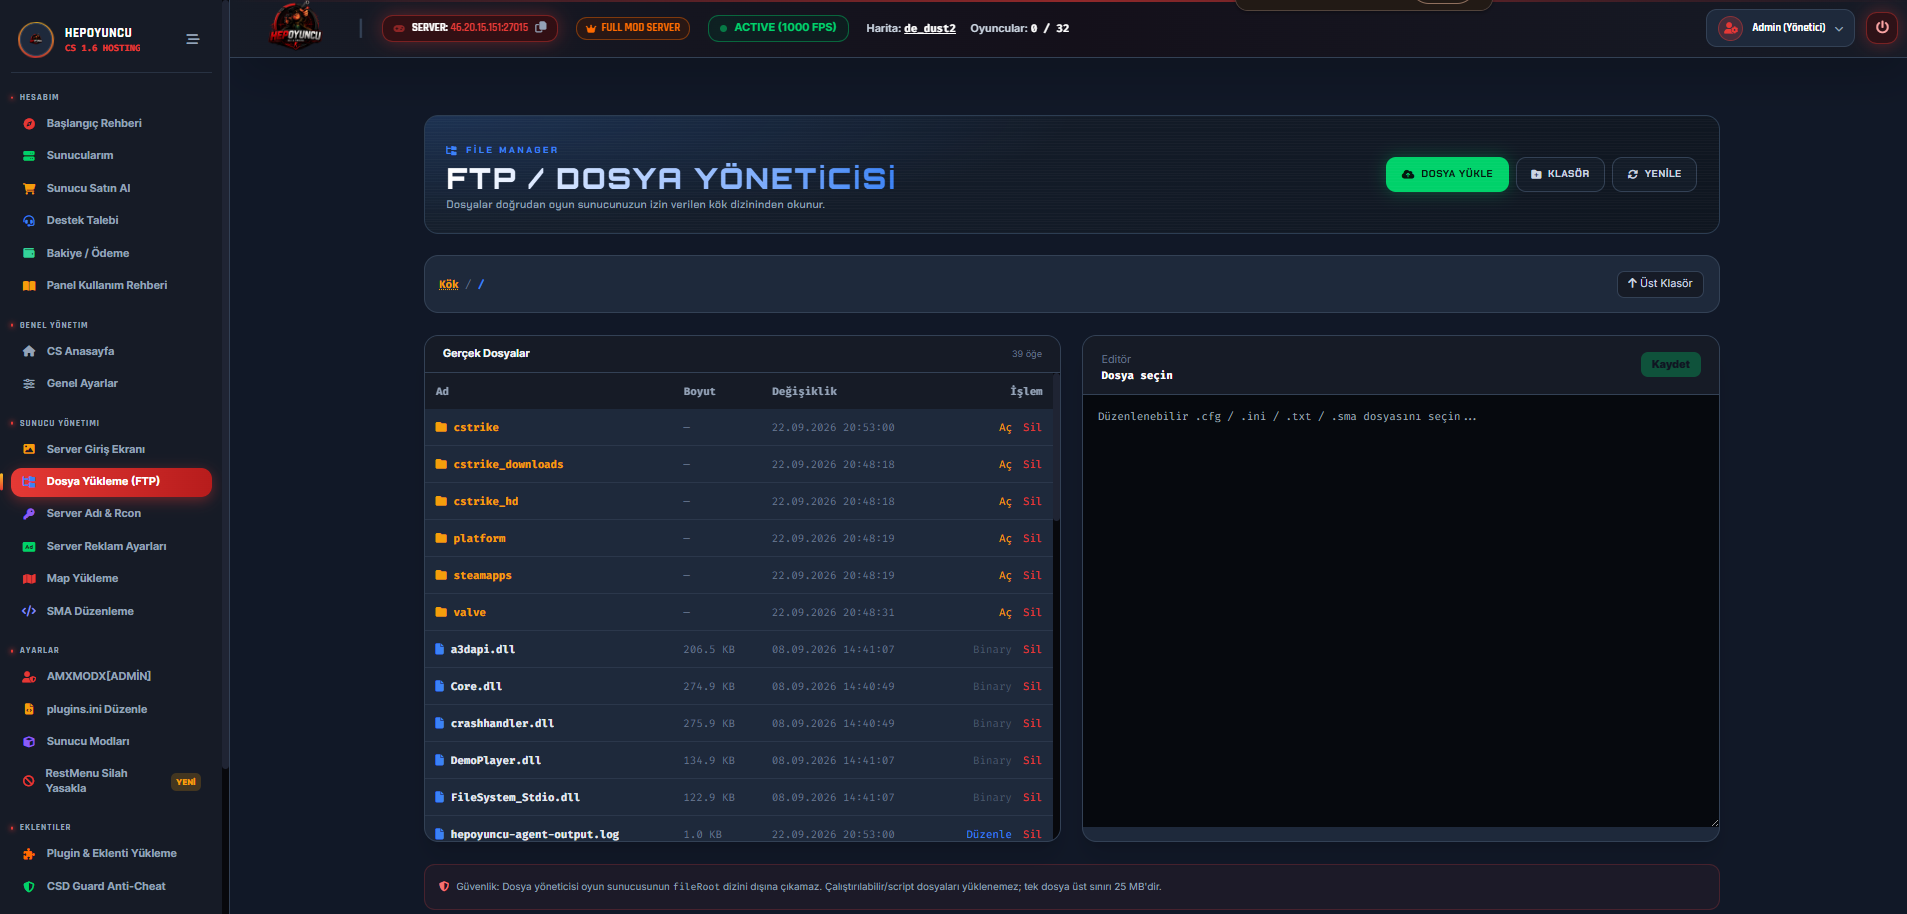Open Sunucu Satın Al menu item
The height and width of the screenshot is (914, 1907).
[88, 188]
